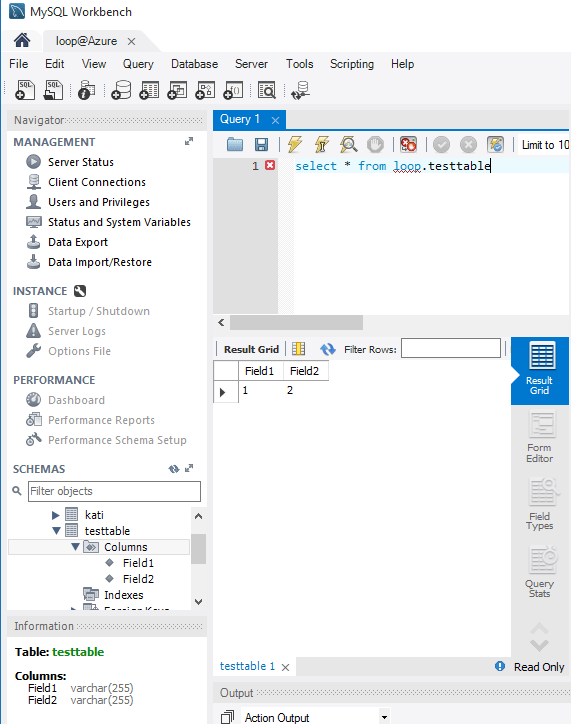Click the Filter Rows input field
The image size is (571, 724).
tap(451, 348)
